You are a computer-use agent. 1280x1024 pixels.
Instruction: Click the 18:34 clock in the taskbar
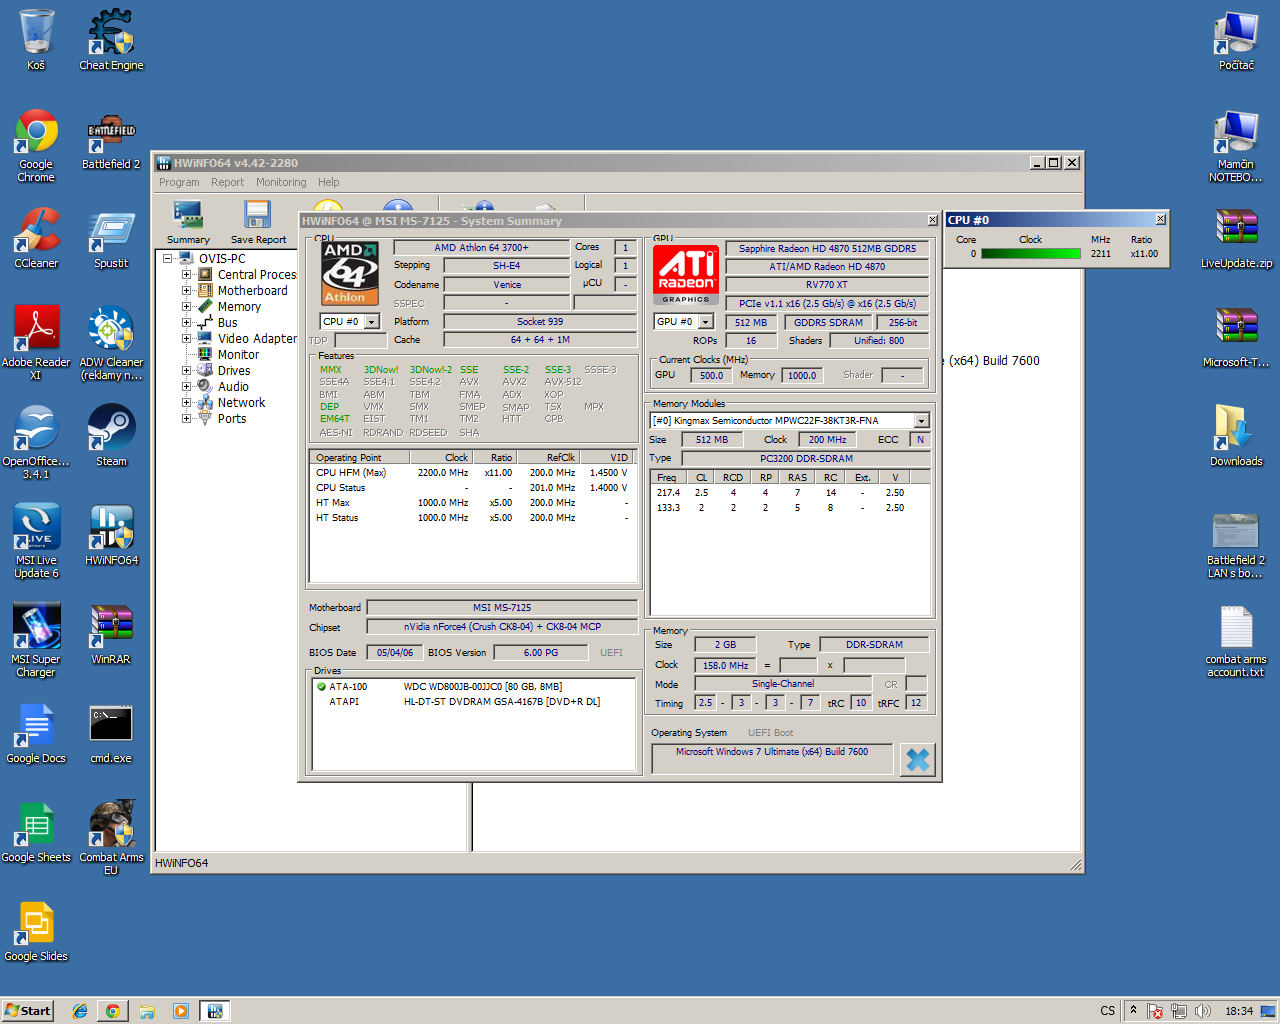pyautogui.click(x=1239, y=1011)
